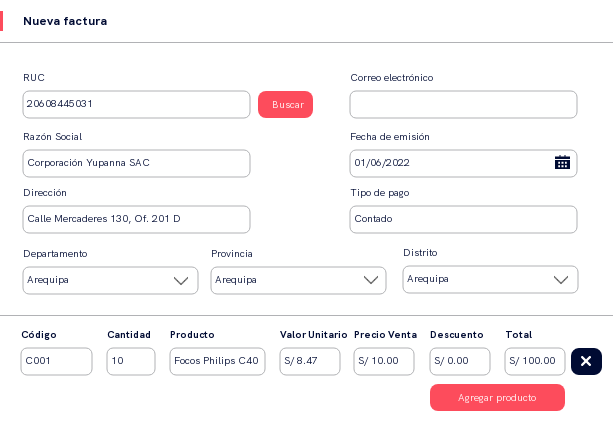Remove product row with X button

pos(586,361)
